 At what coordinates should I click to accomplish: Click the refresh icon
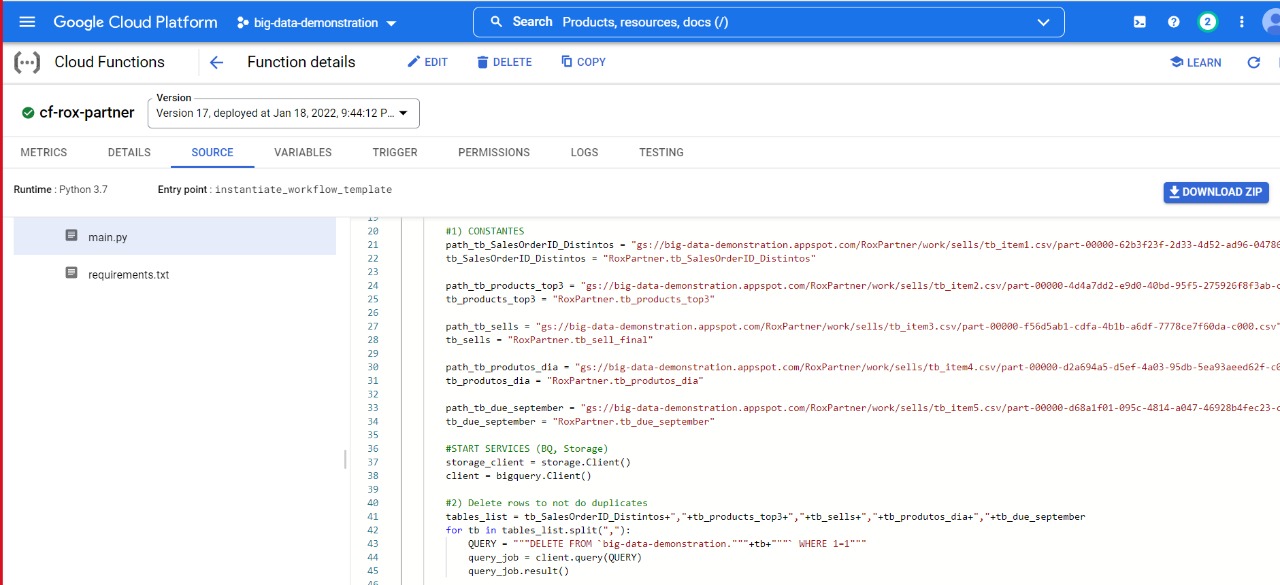coord(1254,62)
